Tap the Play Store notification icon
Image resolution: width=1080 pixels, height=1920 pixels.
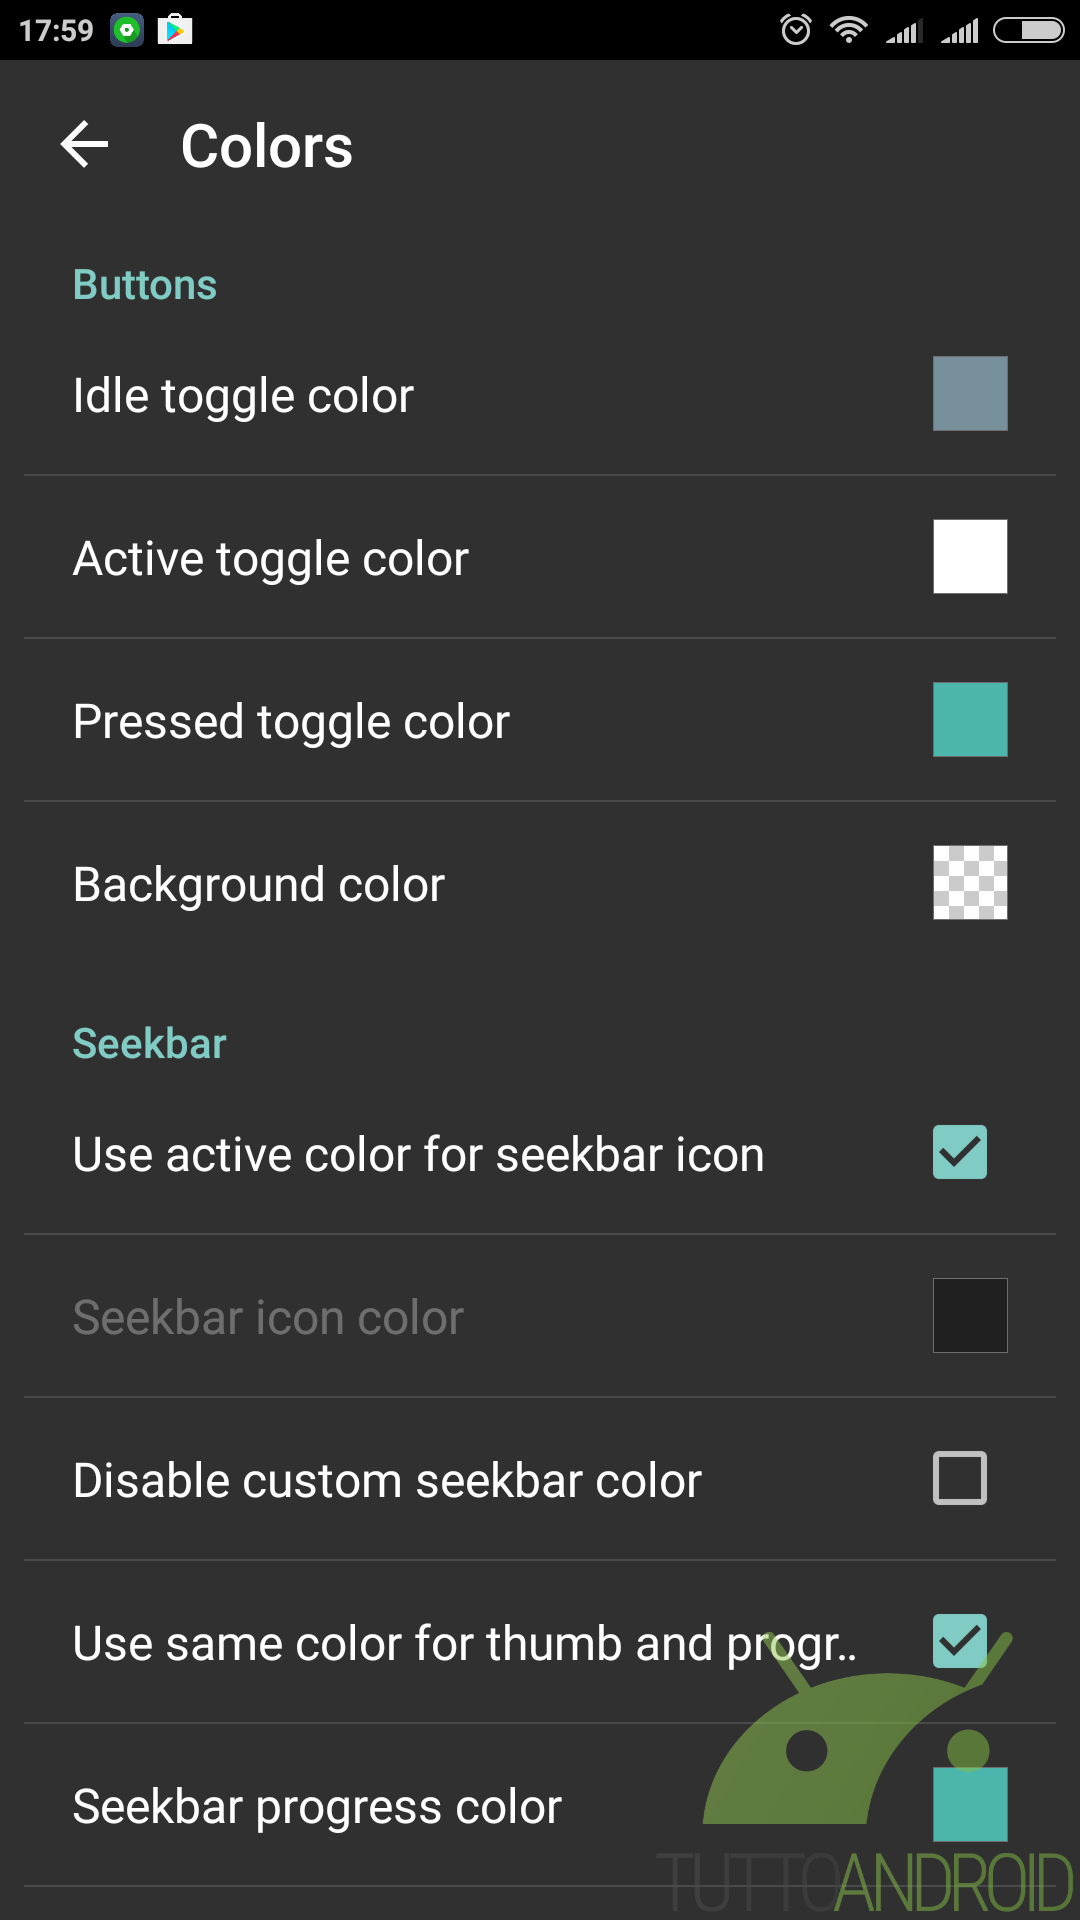point(175,30)
